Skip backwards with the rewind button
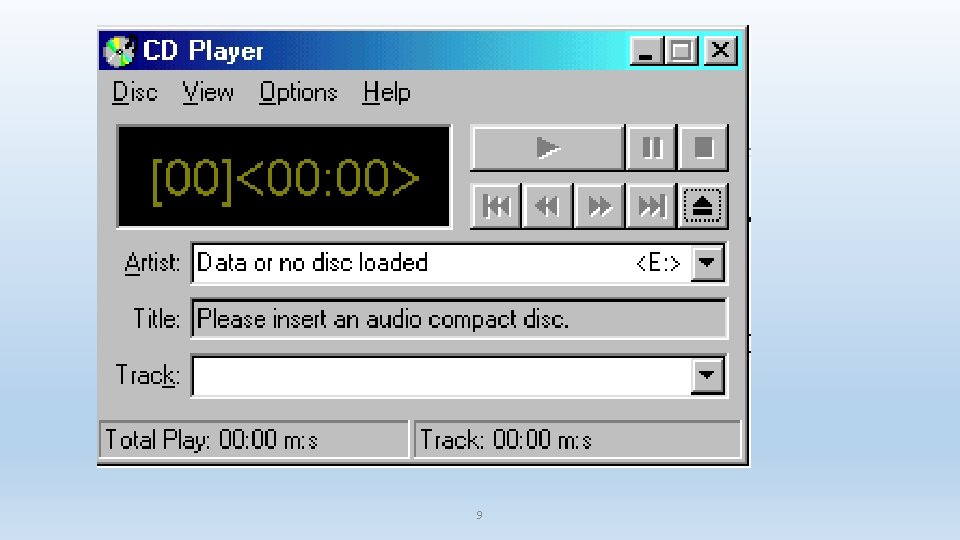This screenshot has width=960, height=540. [x=547, y=206]
